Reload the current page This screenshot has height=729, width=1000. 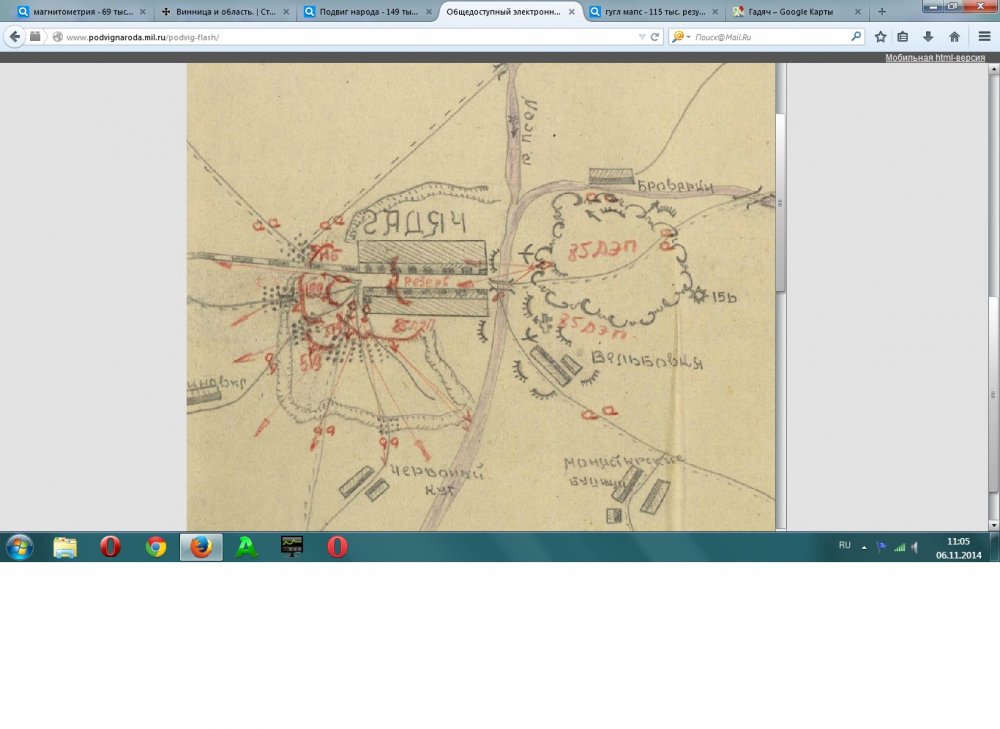654,37
